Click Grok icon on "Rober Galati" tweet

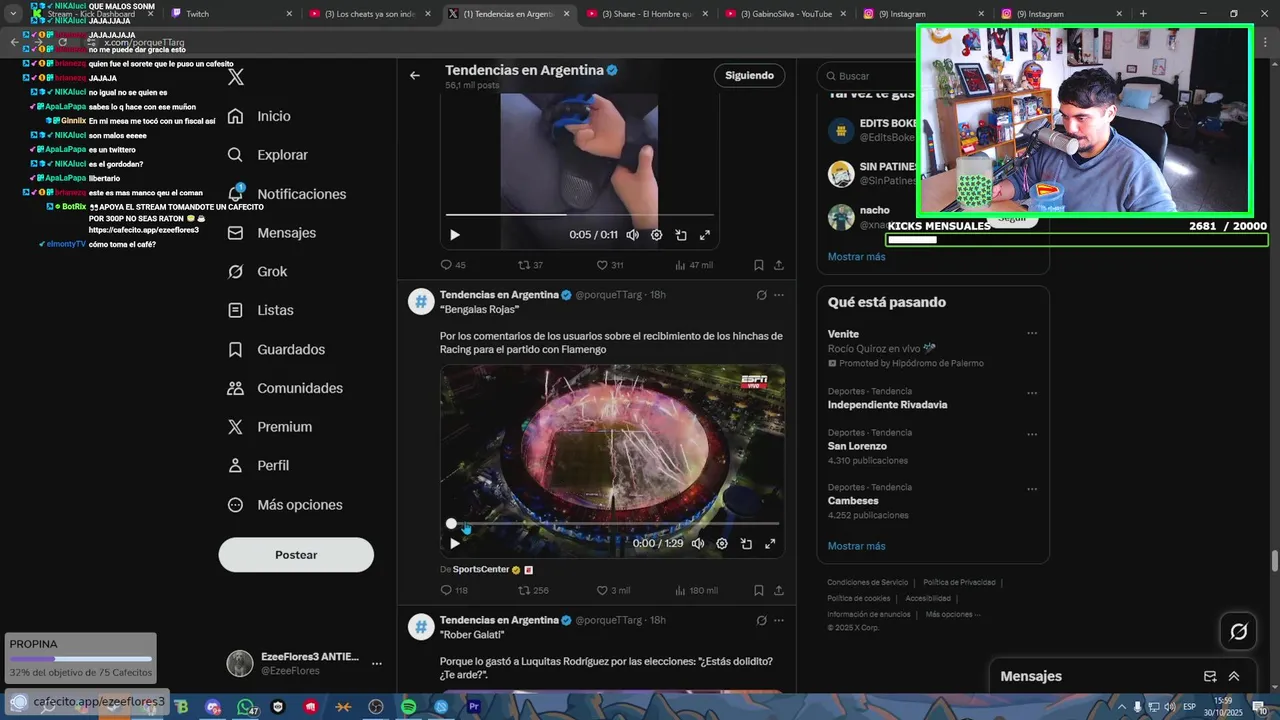(x=761, y=620)
